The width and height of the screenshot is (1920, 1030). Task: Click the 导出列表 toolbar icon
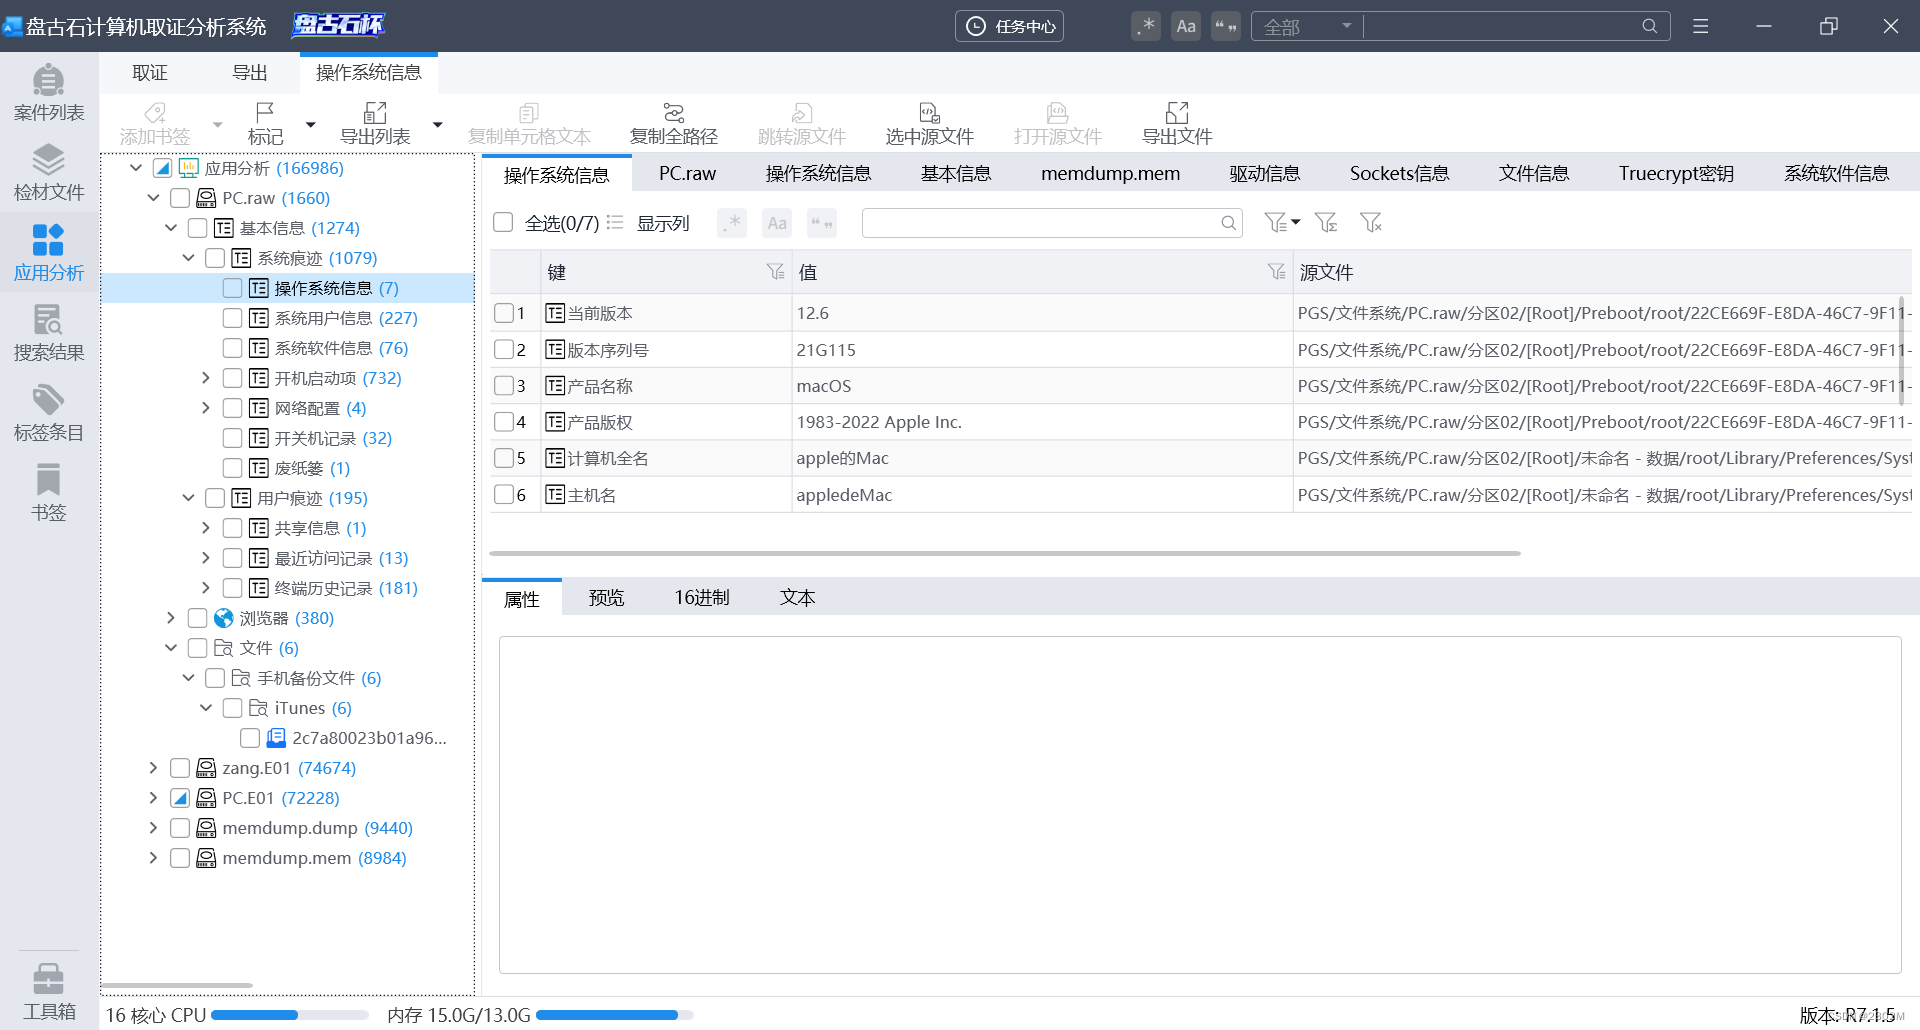375,112
